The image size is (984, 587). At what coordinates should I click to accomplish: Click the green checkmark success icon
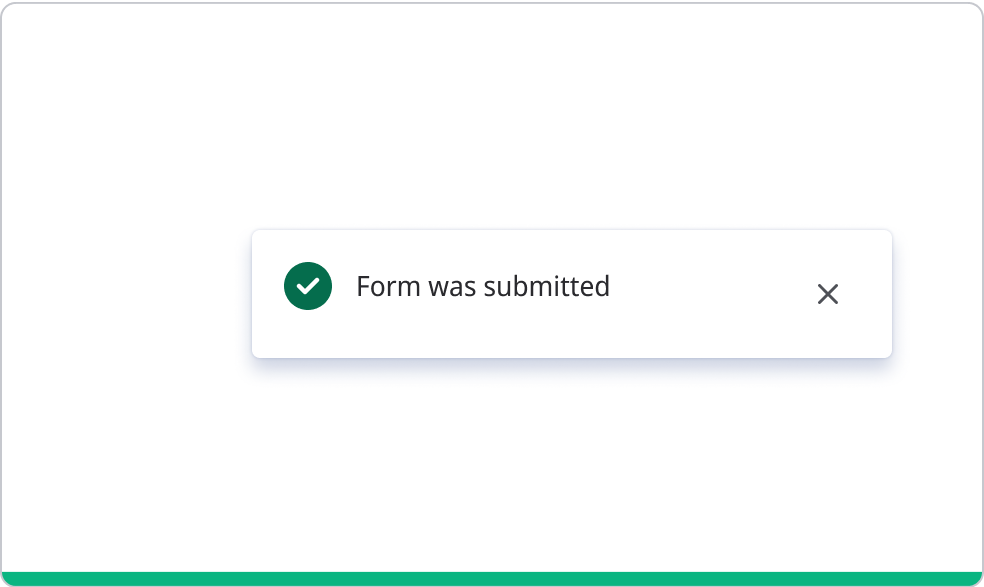pos(308,286)
